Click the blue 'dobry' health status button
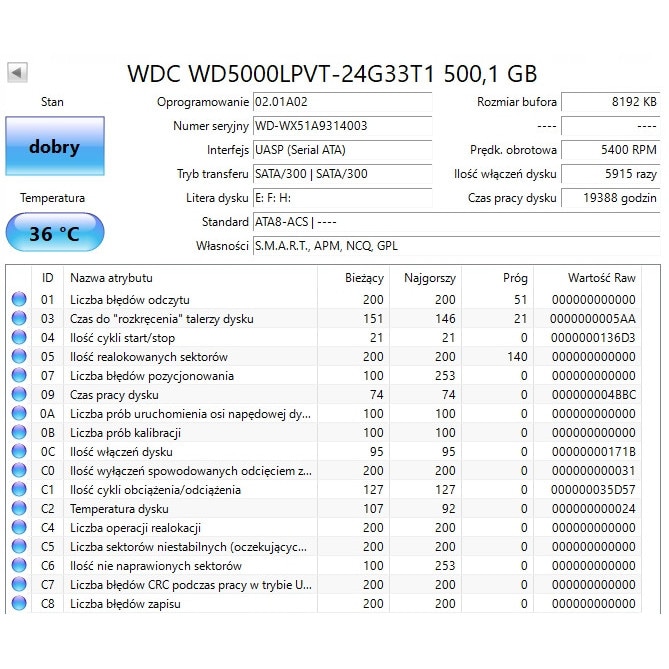The width and height of the screenshot is (669, 669). click(x=54, y=147)
